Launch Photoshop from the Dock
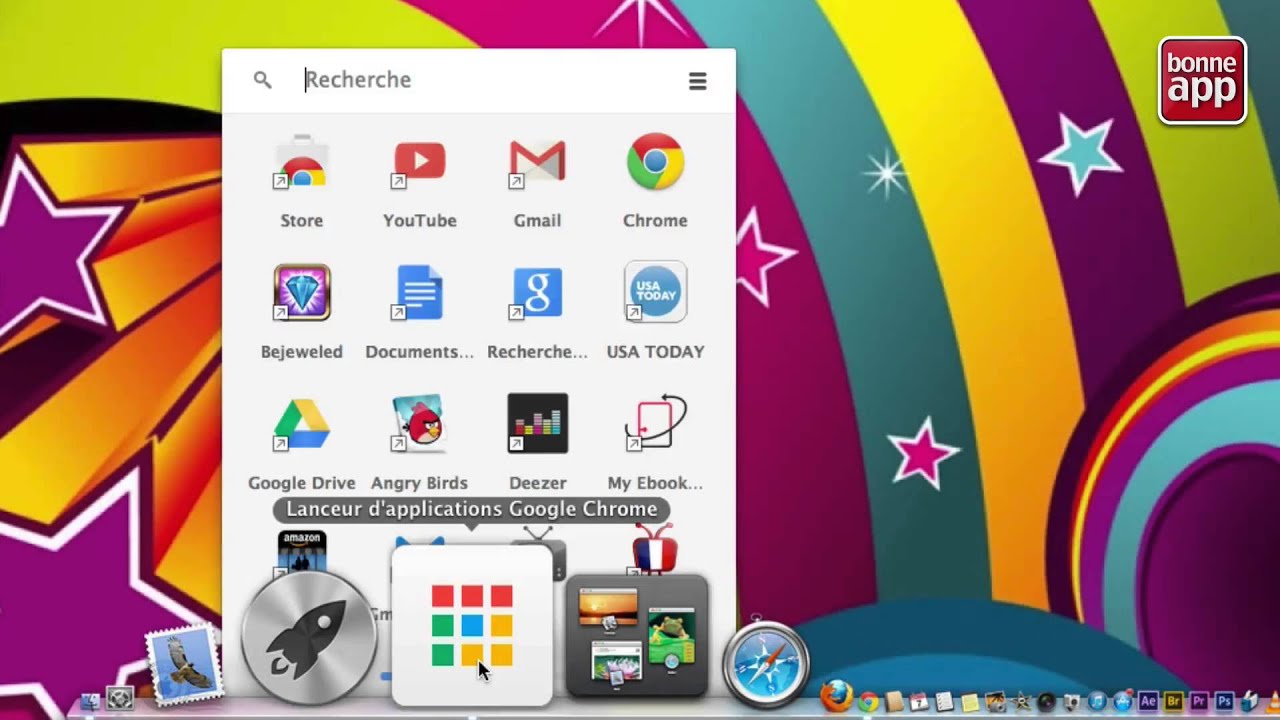 [x=1224, y=702]
